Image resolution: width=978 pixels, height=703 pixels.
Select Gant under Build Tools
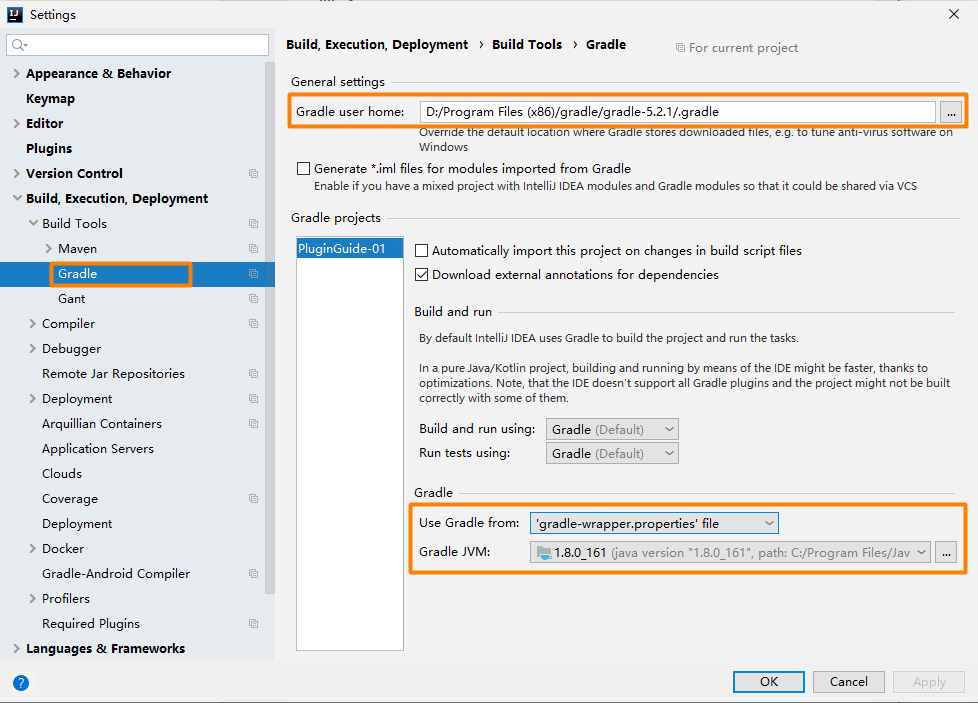click(x=72, y=299)
